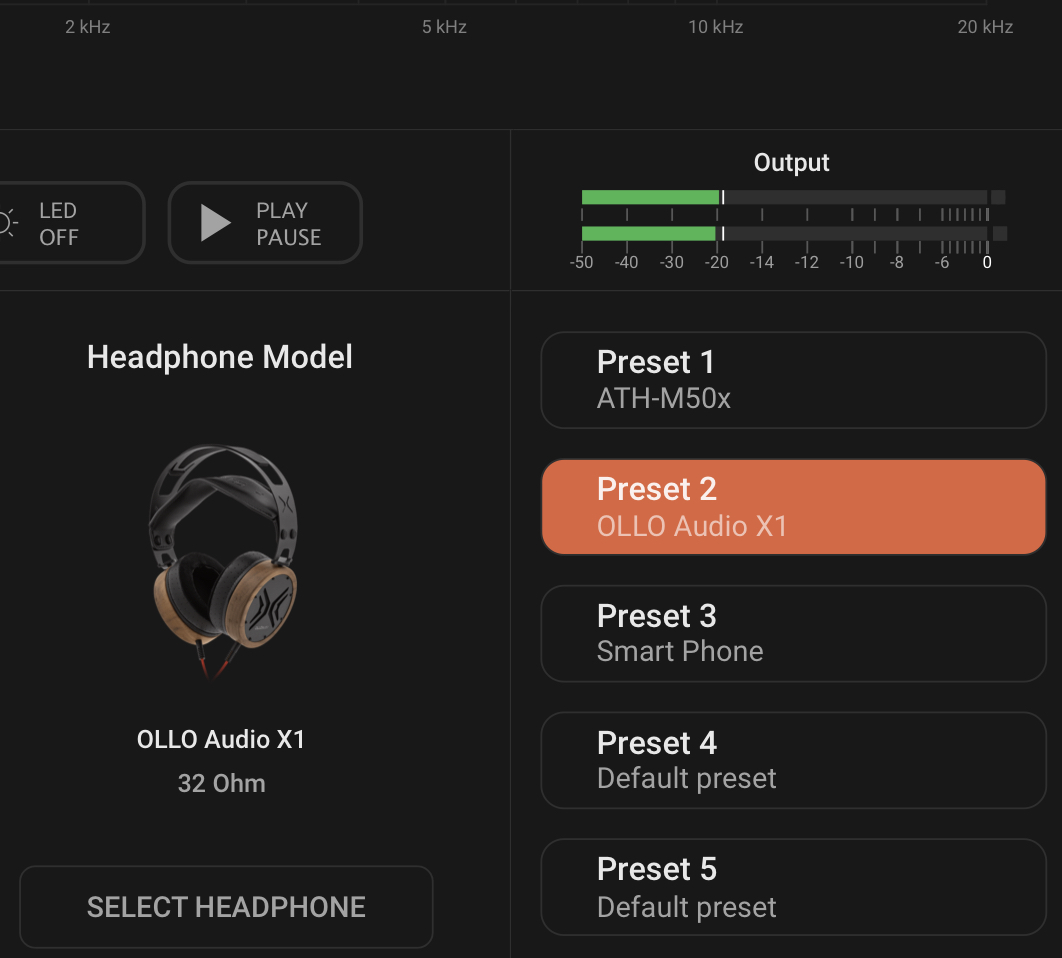Click the Headphone Model heading
The image size is (1062, 958).
point(220,357)
